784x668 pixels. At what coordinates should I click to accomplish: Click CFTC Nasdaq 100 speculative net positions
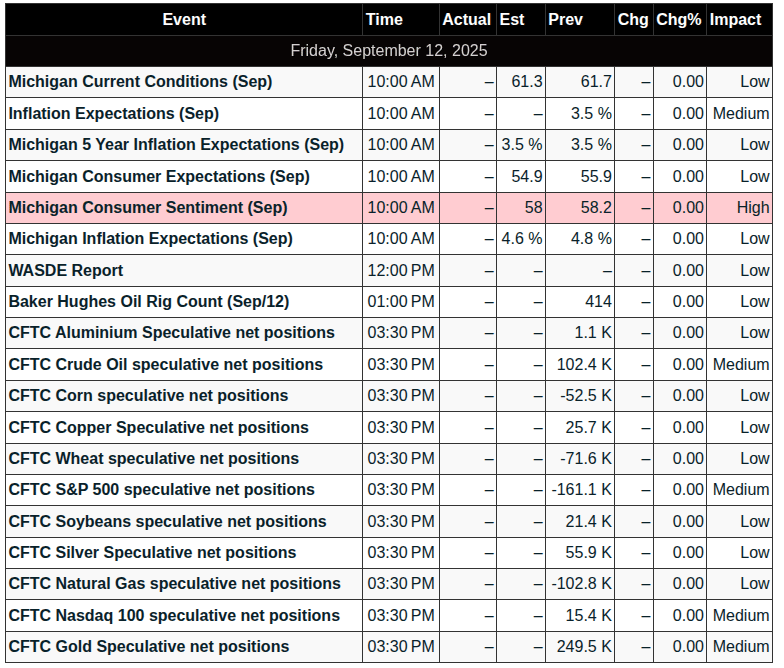(174, 616)
